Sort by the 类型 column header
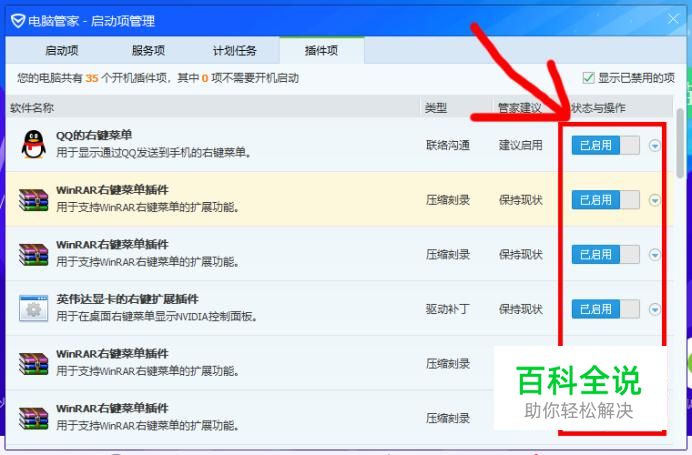Screen dimensions: 692x455 [x=436, y=108]
